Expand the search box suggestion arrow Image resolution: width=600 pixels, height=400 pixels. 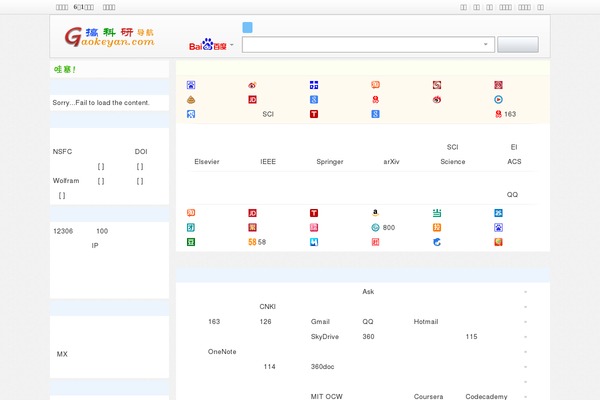tap(486, 45)
